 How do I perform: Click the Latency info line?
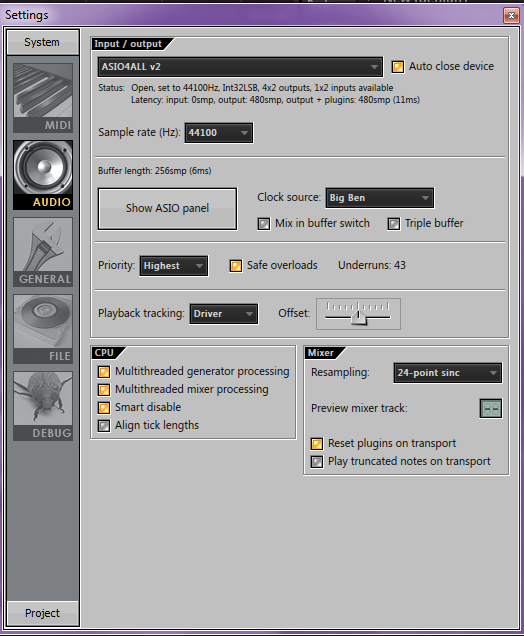pyautogui.click(x=275, y=100)
